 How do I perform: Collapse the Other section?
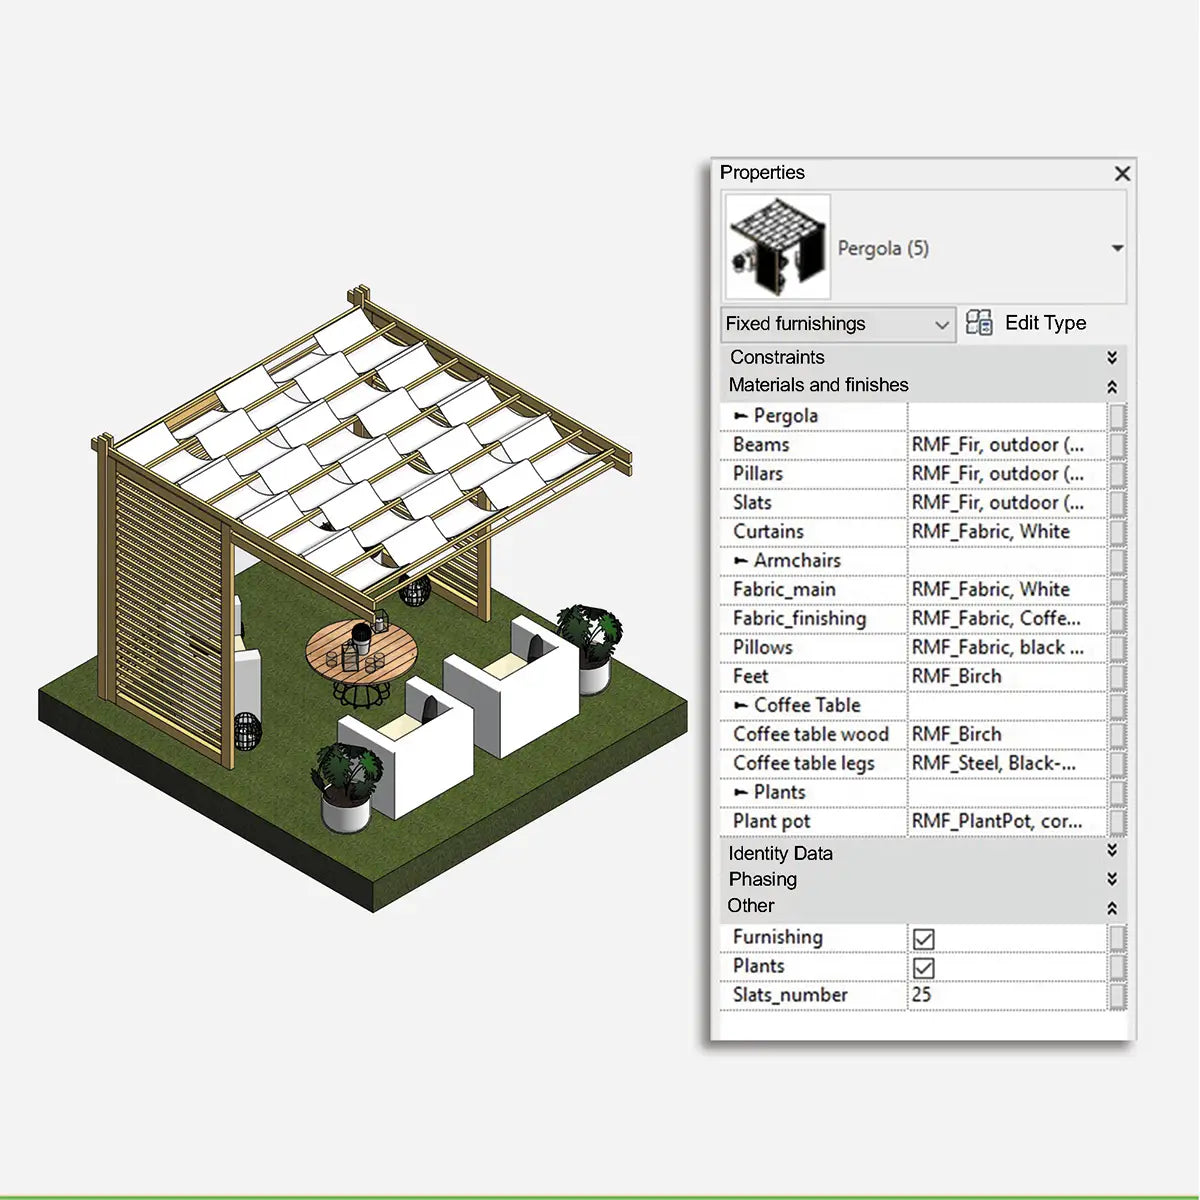(x=1111, y=908)
